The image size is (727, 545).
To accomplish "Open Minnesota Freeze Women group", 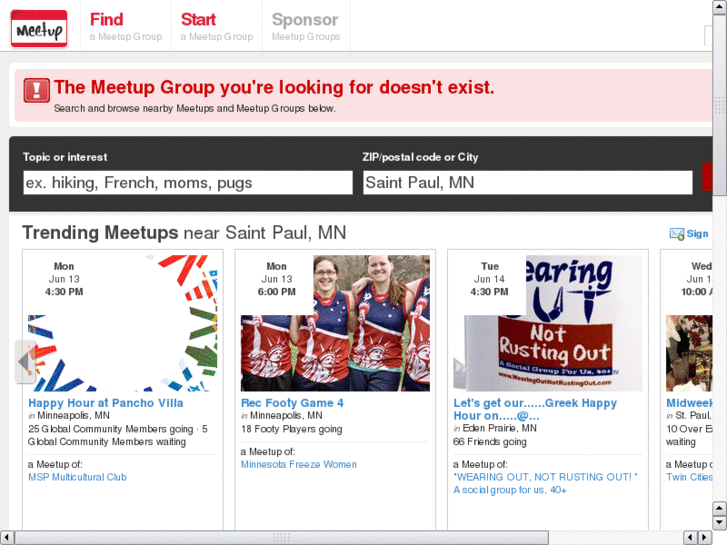I will pos(299,464).
